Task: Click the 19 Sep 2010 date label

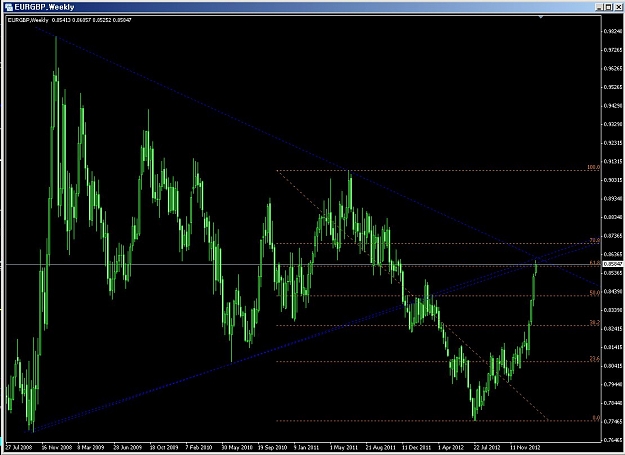Action: [273, 447]
